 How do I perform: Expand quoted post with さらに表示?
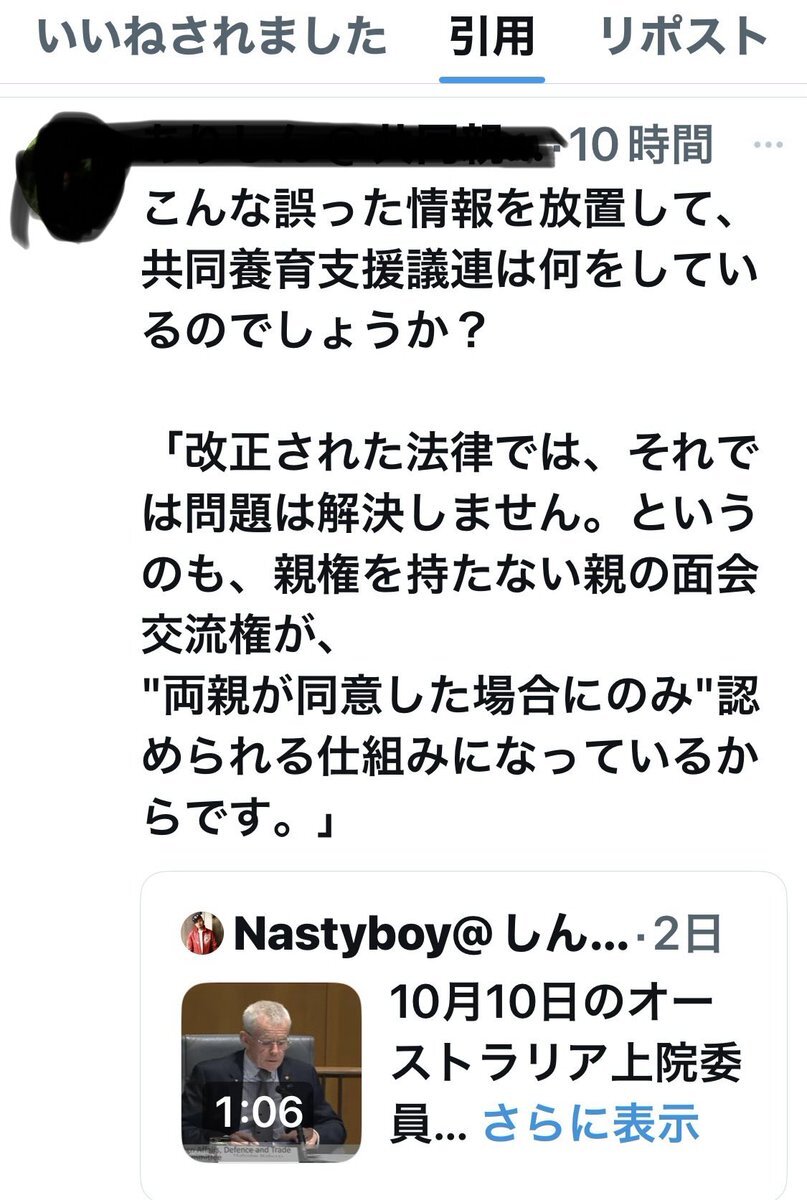(590, 1123)
